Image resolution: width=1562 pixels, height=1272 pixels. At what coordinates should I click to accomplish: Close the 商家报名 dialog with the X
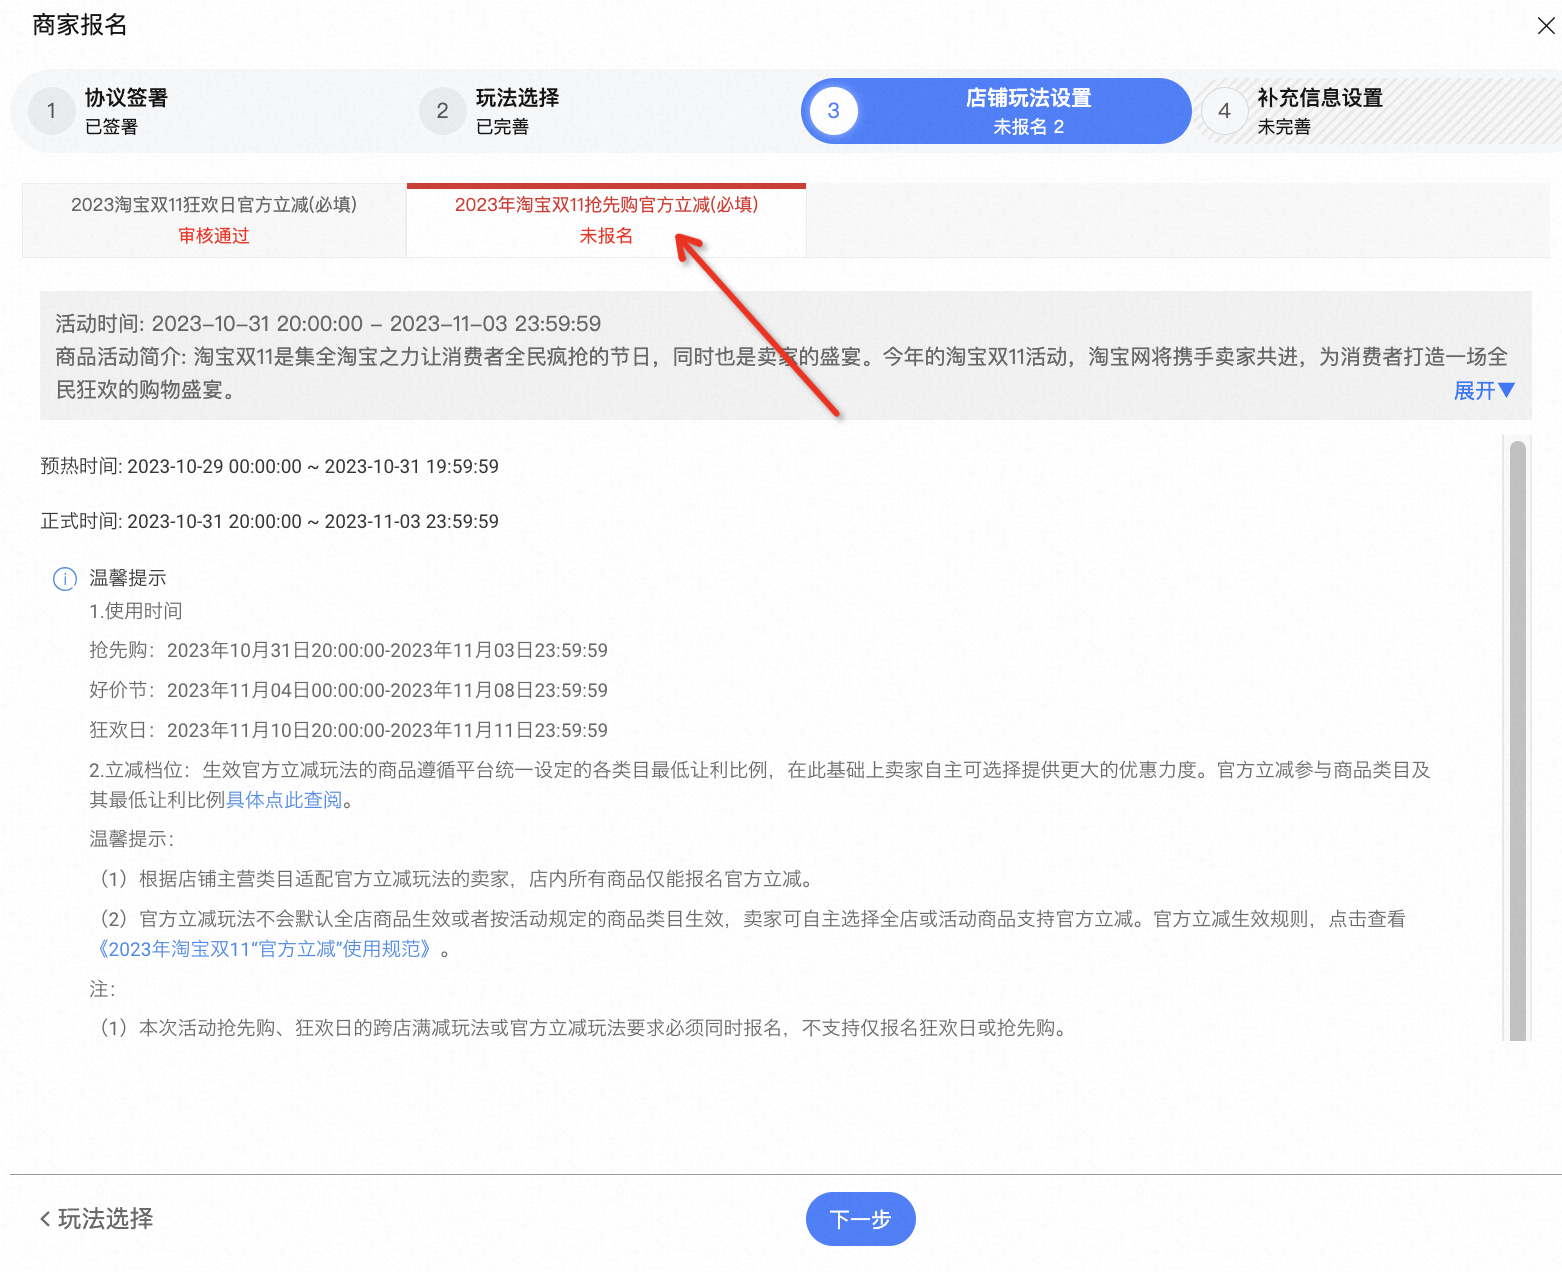tap(1546, 26)
